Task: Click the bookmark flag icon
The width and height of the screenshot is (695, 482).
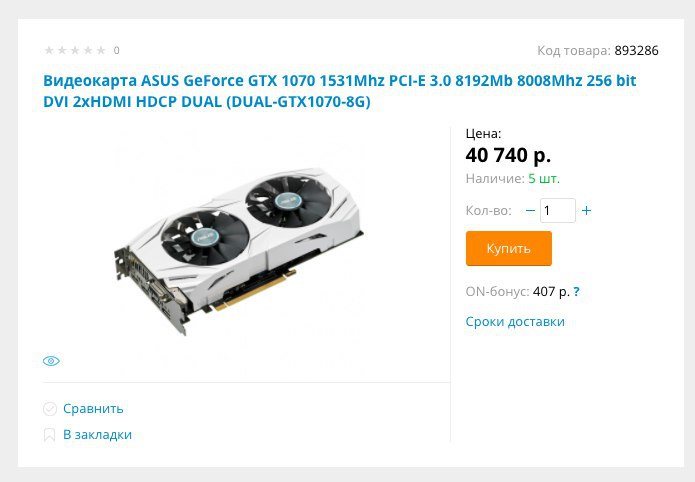Action: (x=49, y=435)
